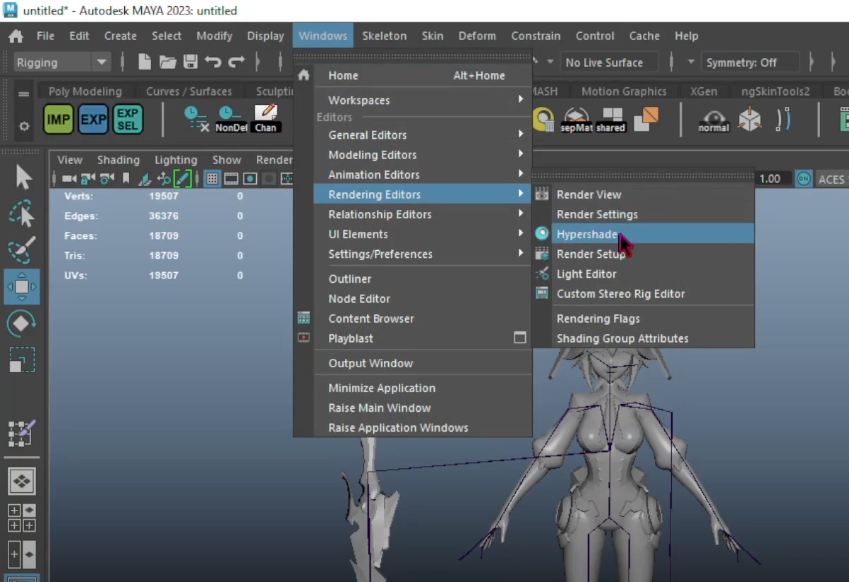
Task: Toggle the film gate display
Action: (231, 179)
